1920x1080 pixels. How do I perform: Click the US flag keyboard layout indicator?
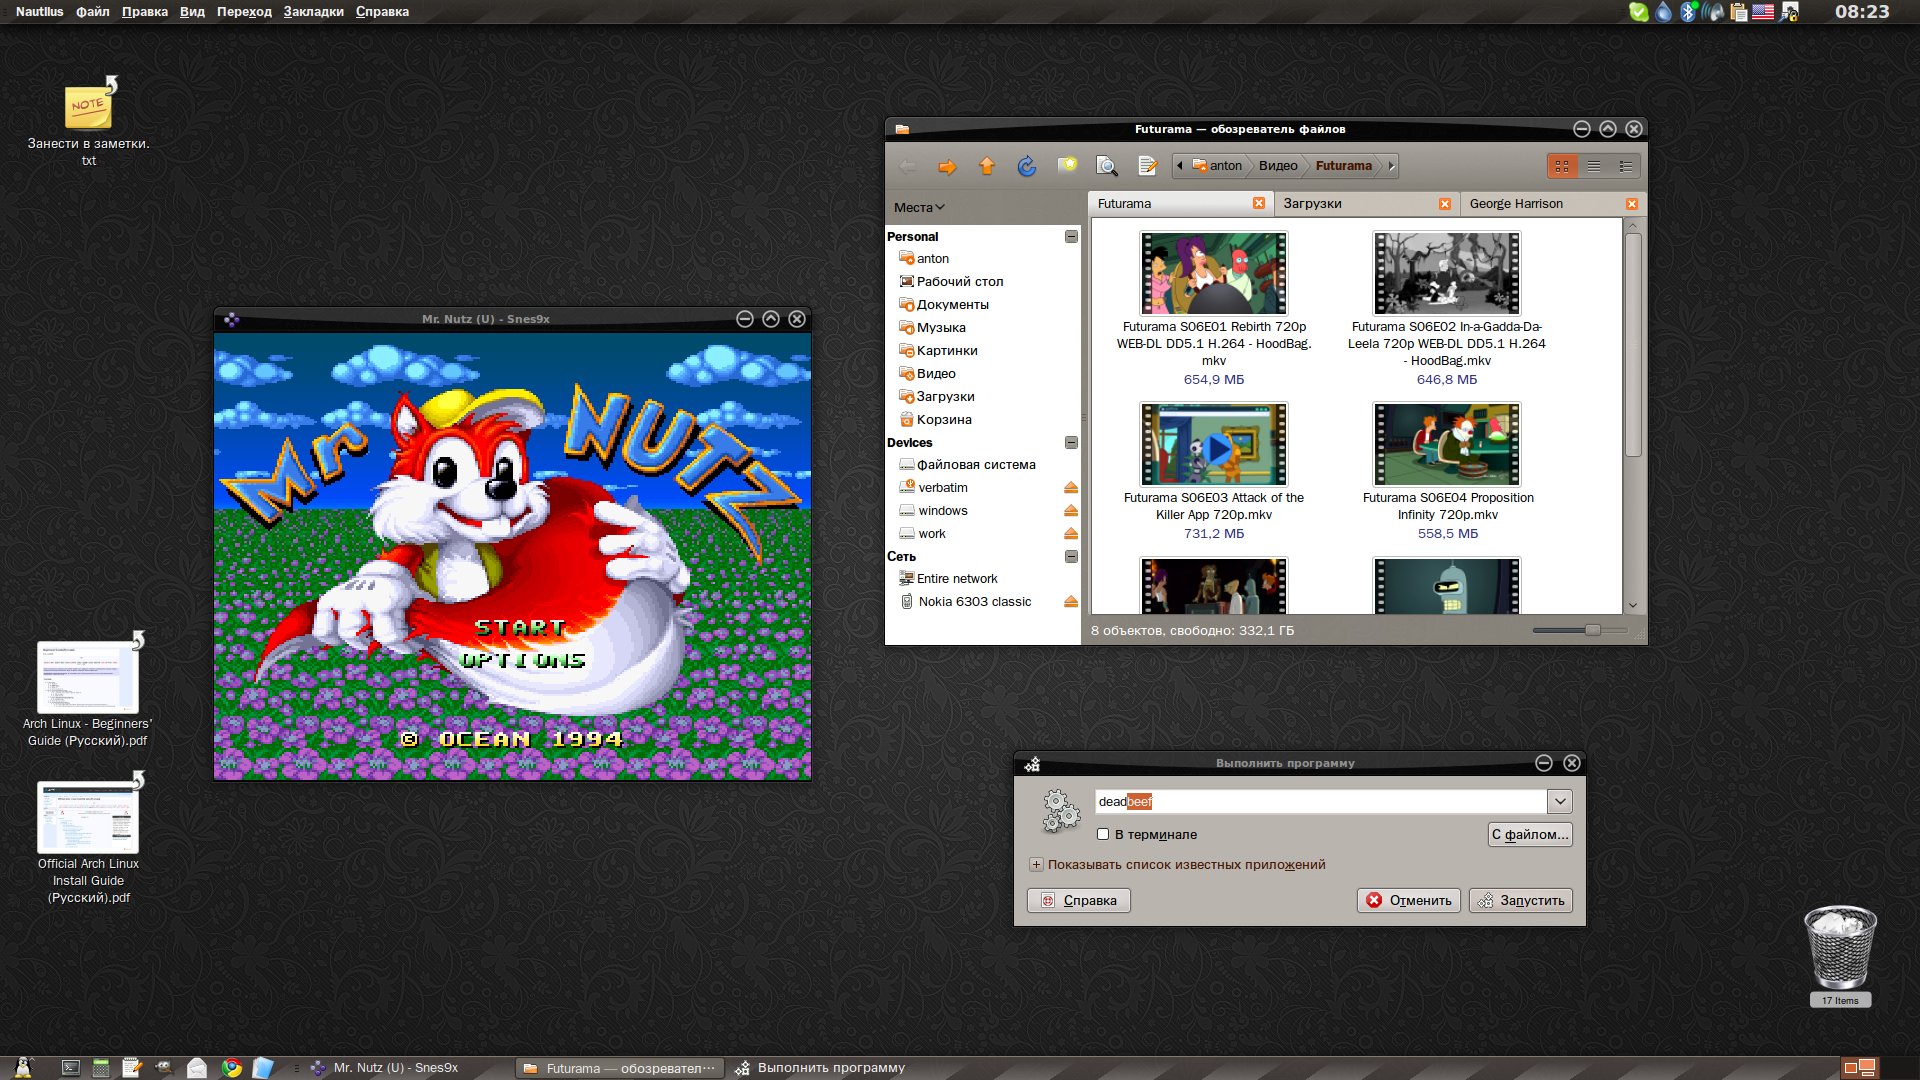point(1763,12)
